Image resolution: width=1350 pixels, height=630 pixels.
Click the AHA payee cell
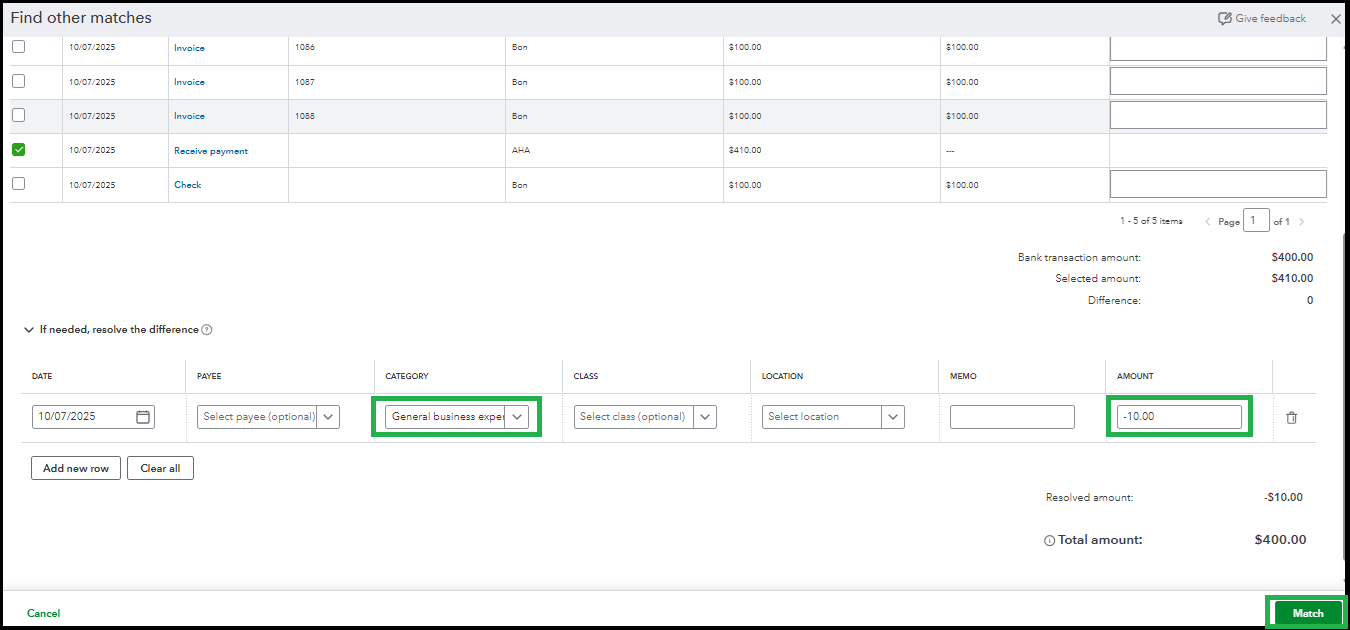pyautogui.click(x=520, y=151)
